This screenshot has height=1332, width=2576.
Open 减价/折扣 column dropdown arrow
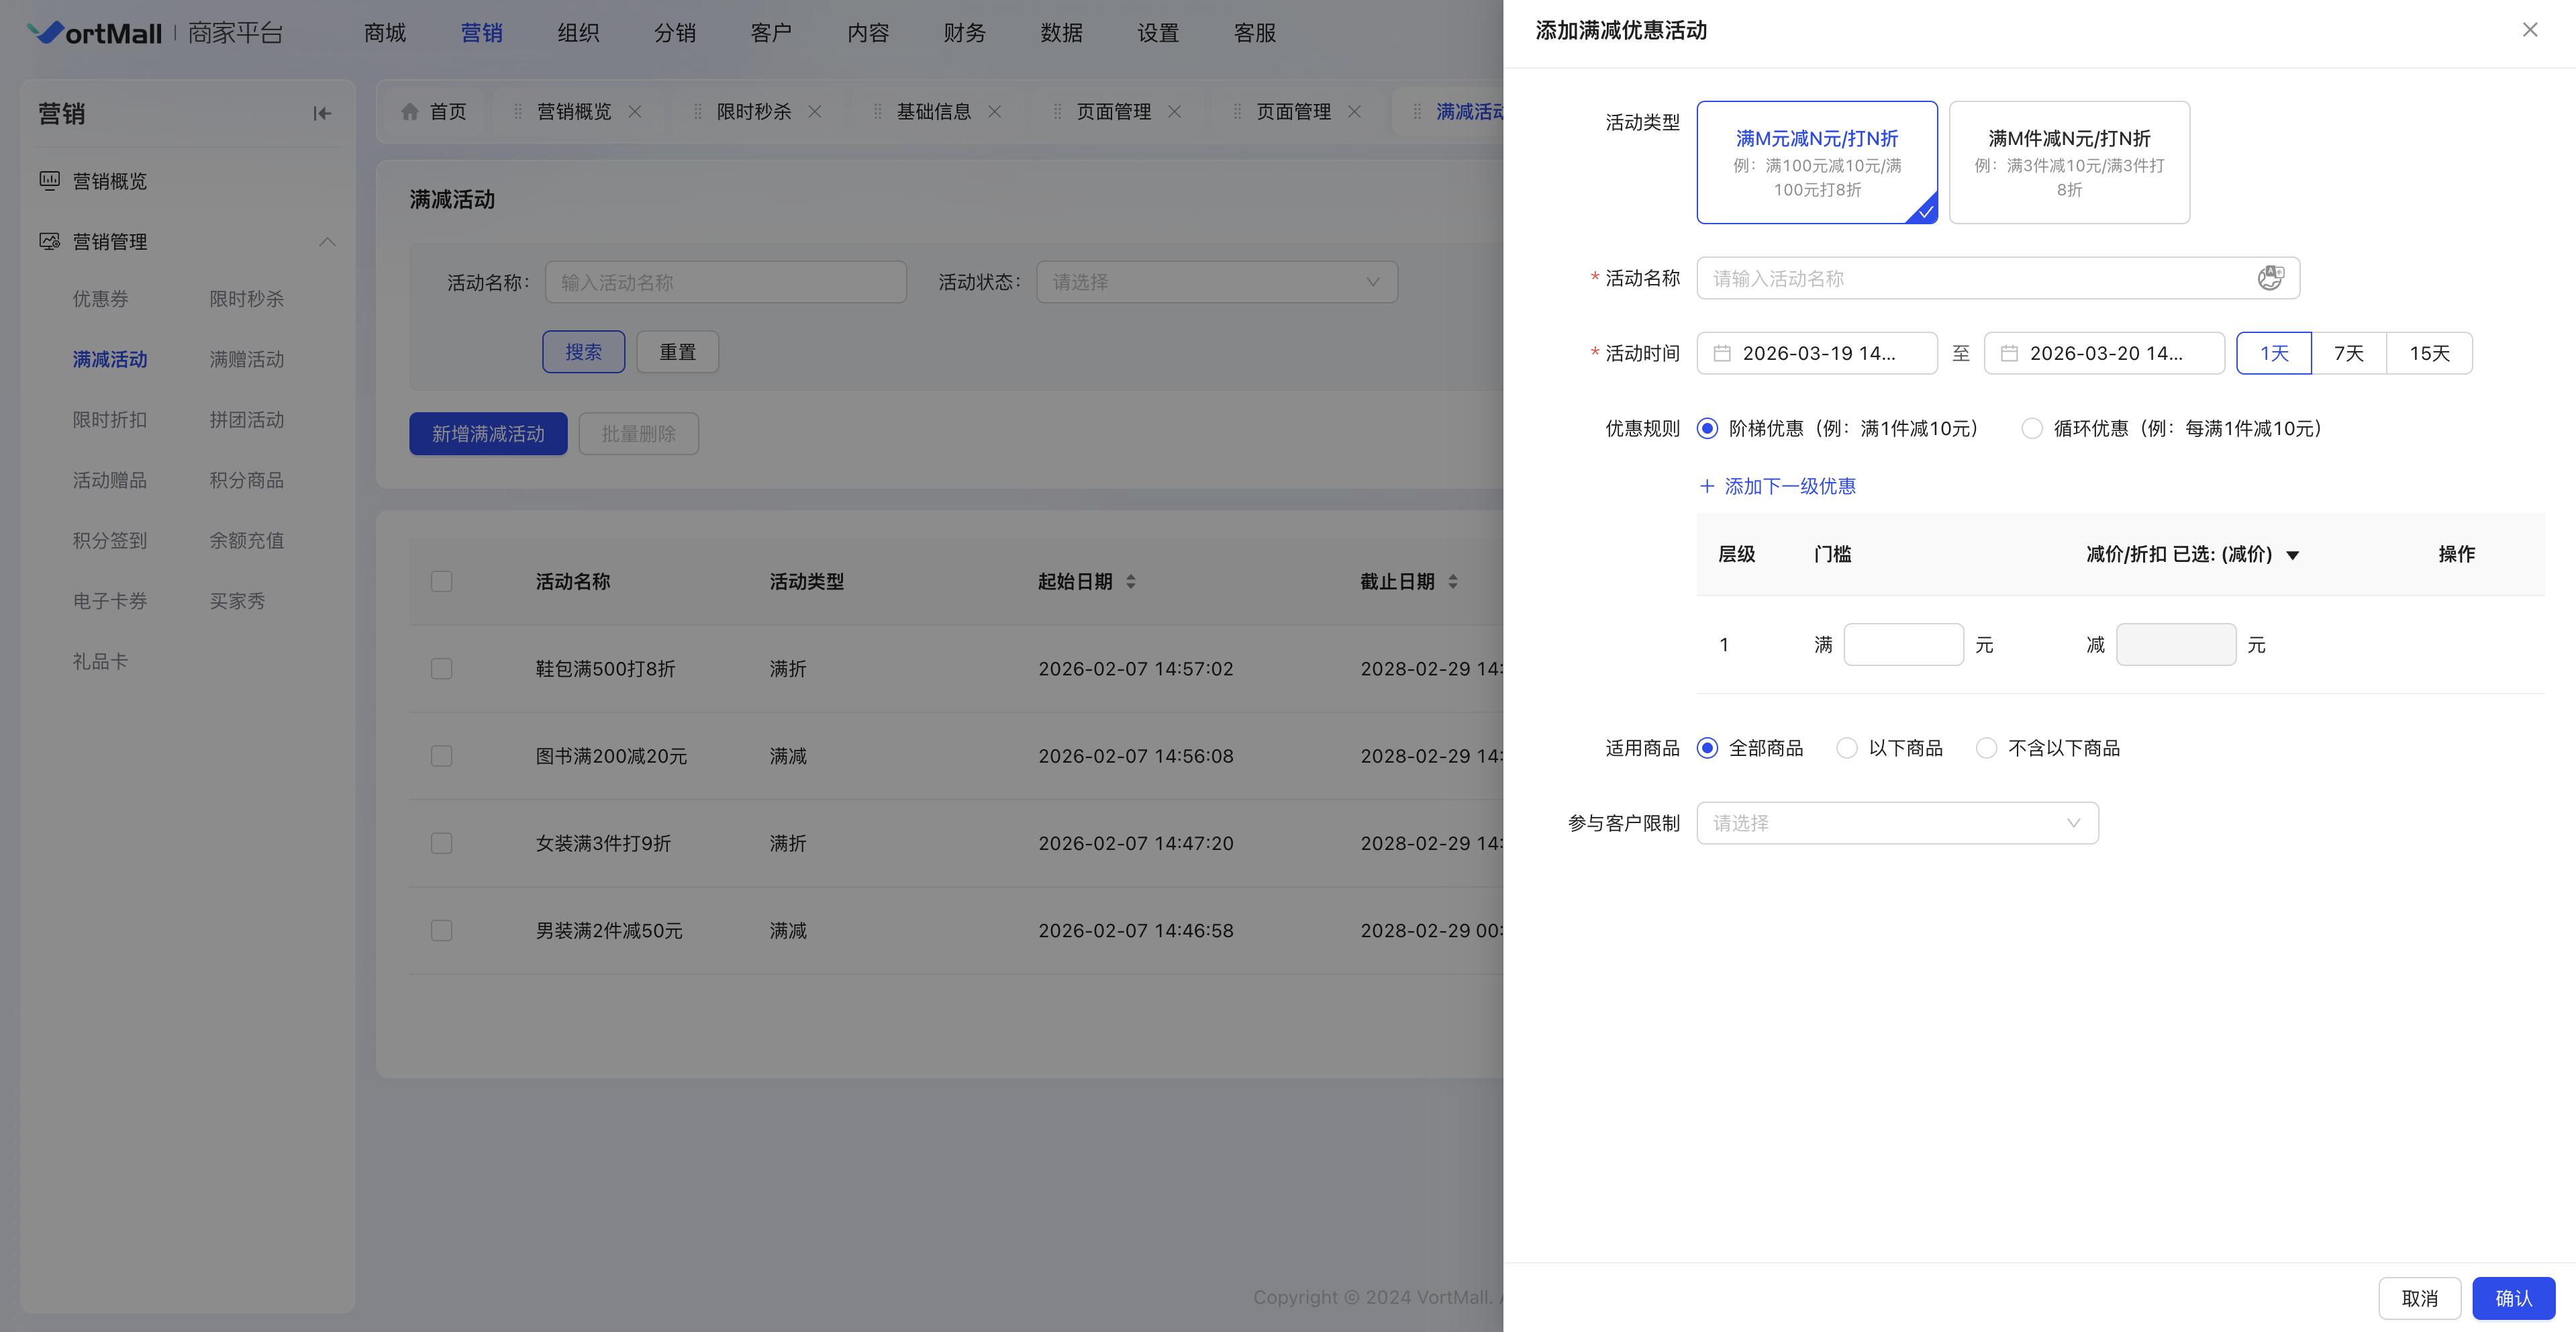pyautogui.click(x=2293, y=555)
